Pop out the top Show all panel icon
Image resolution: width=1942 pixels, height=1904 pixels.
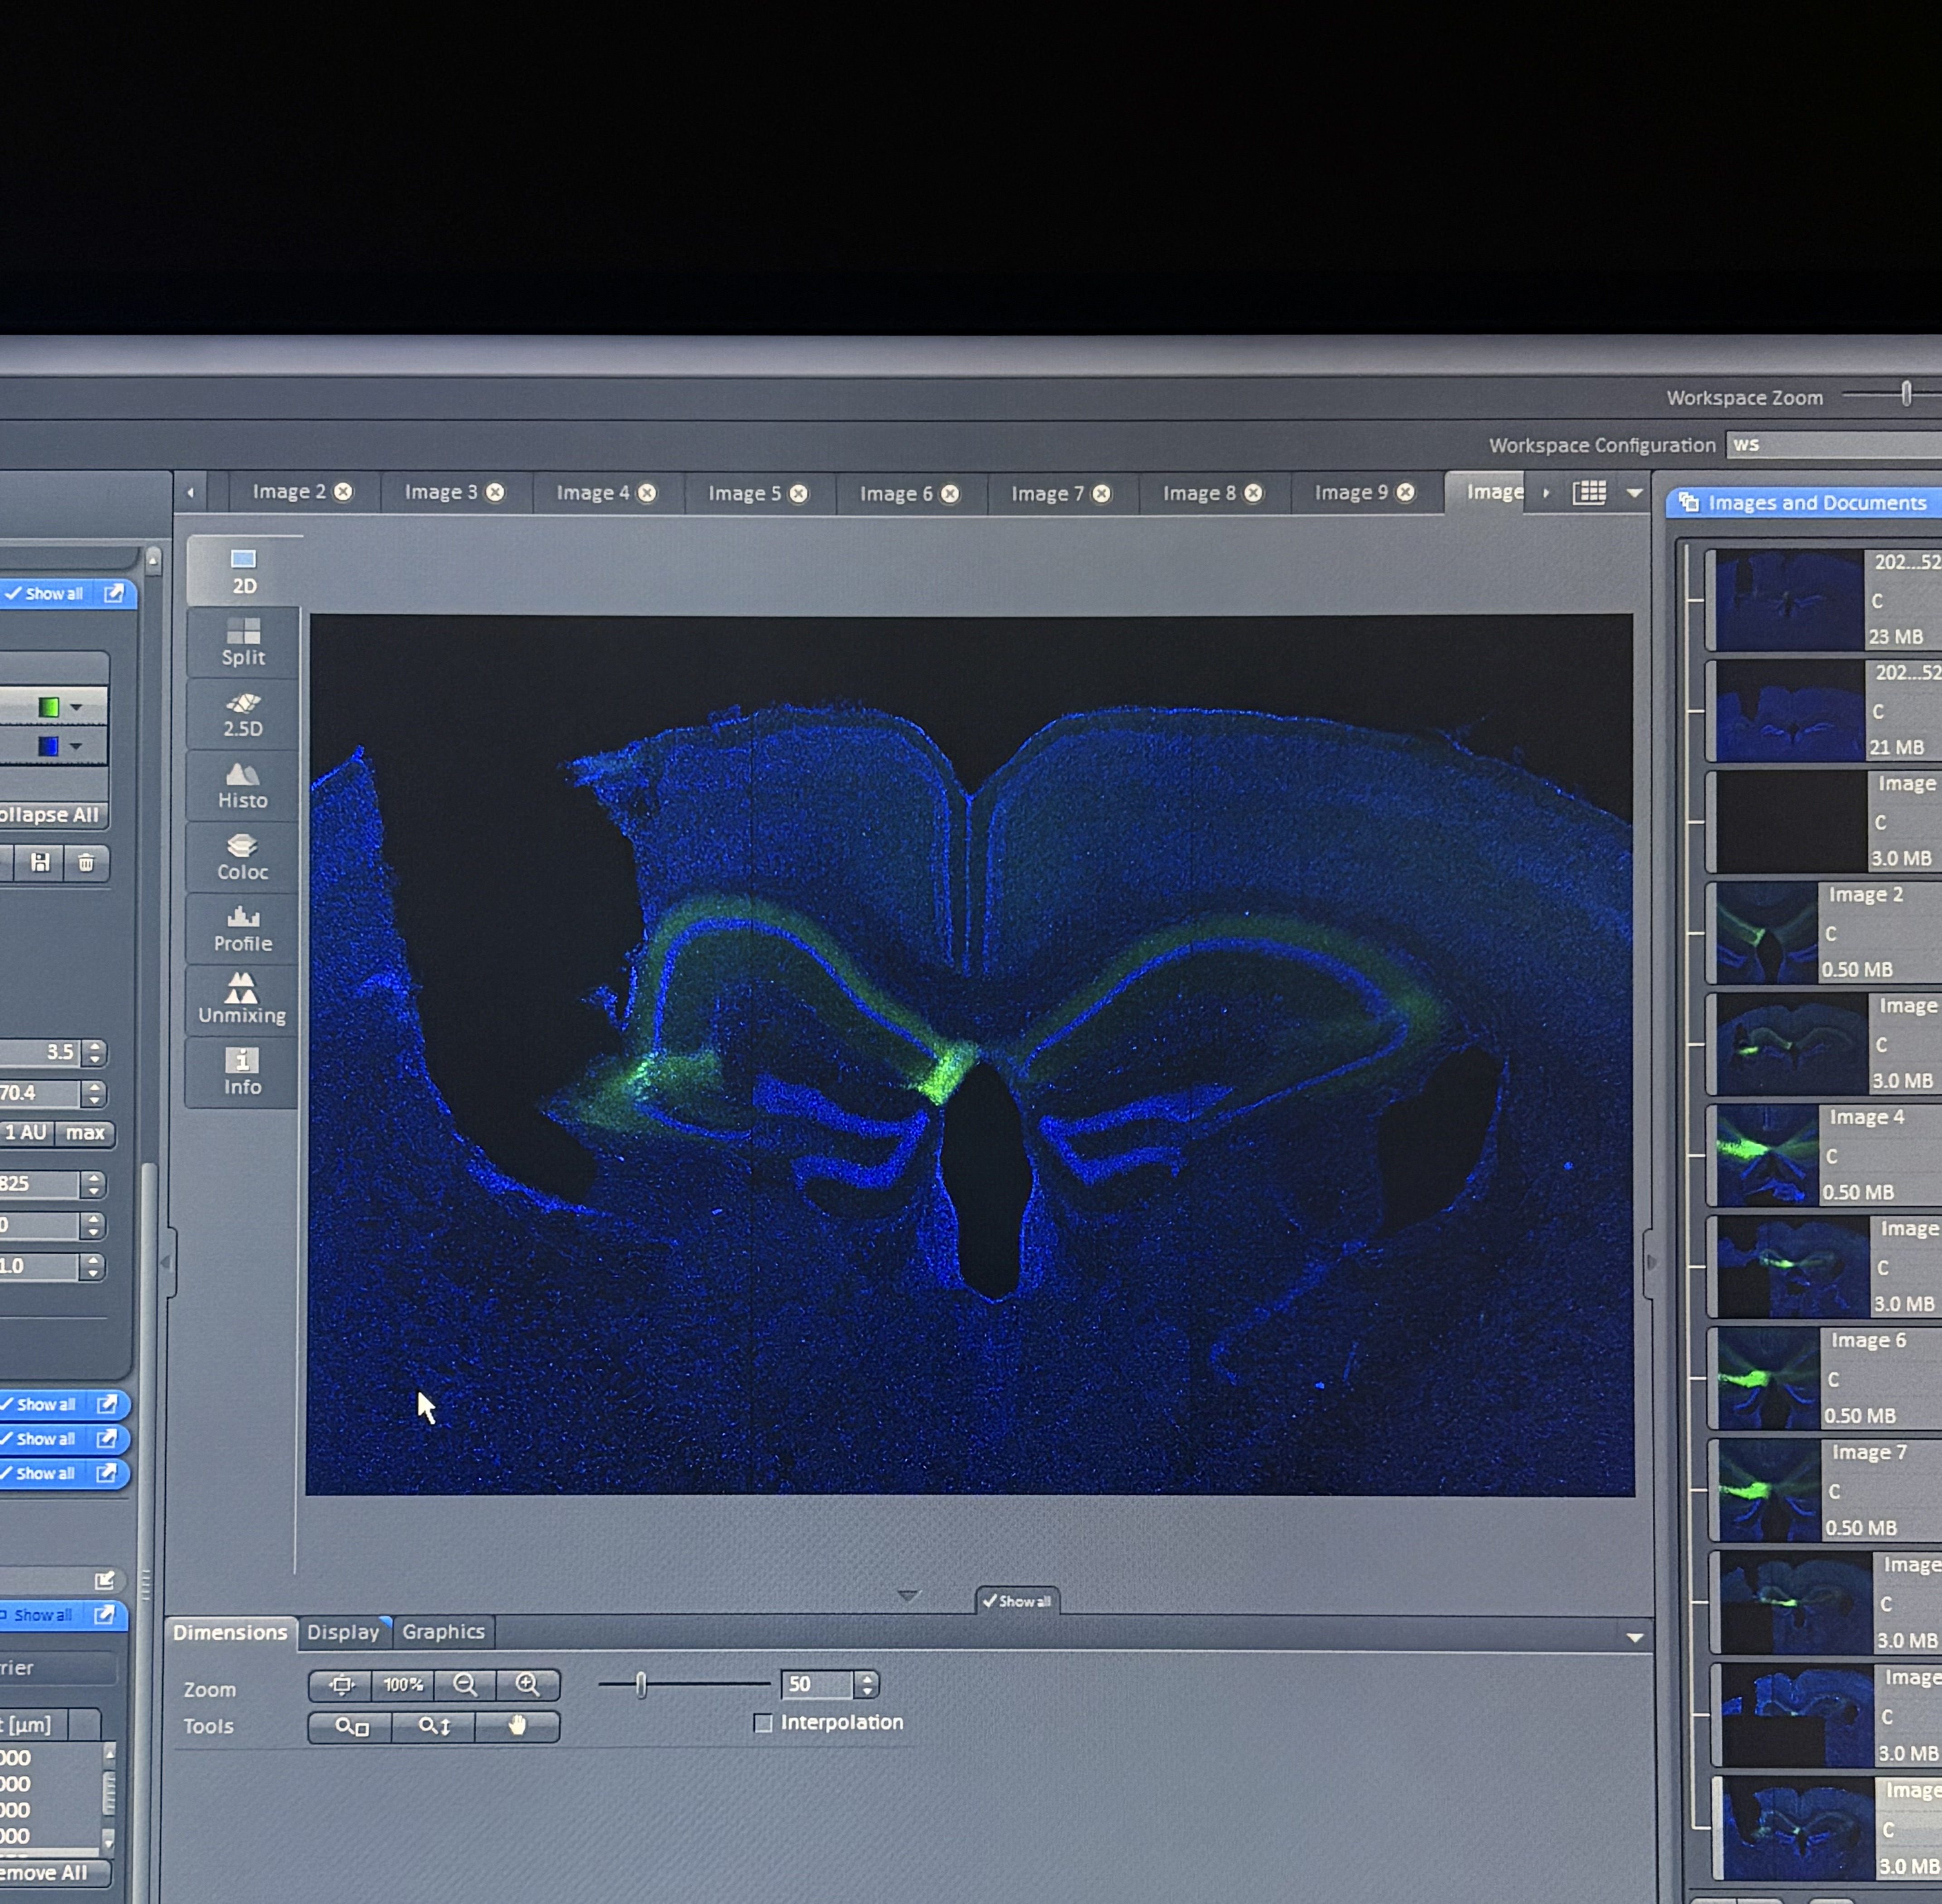pyautogui.click(x=114, y=594)
